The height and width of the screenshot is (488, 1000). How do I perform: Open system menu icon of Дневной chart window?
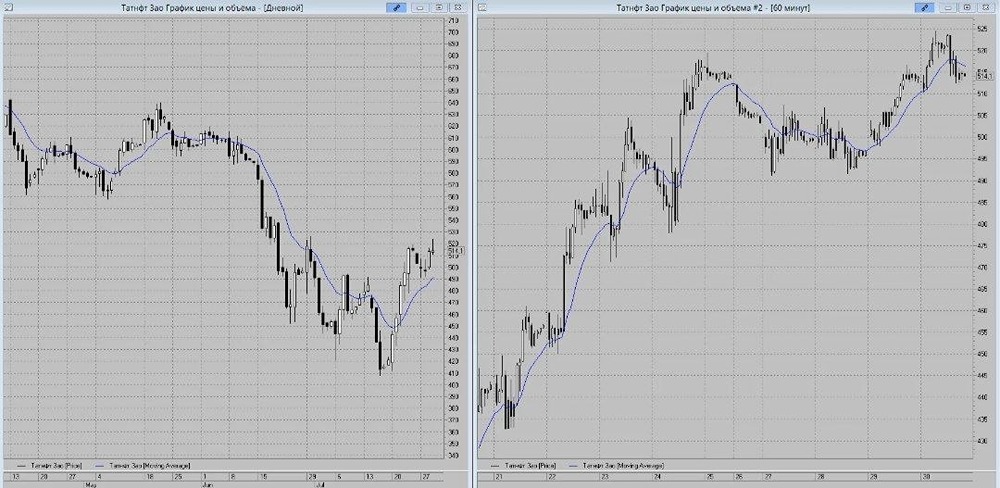tap(8, 7)
